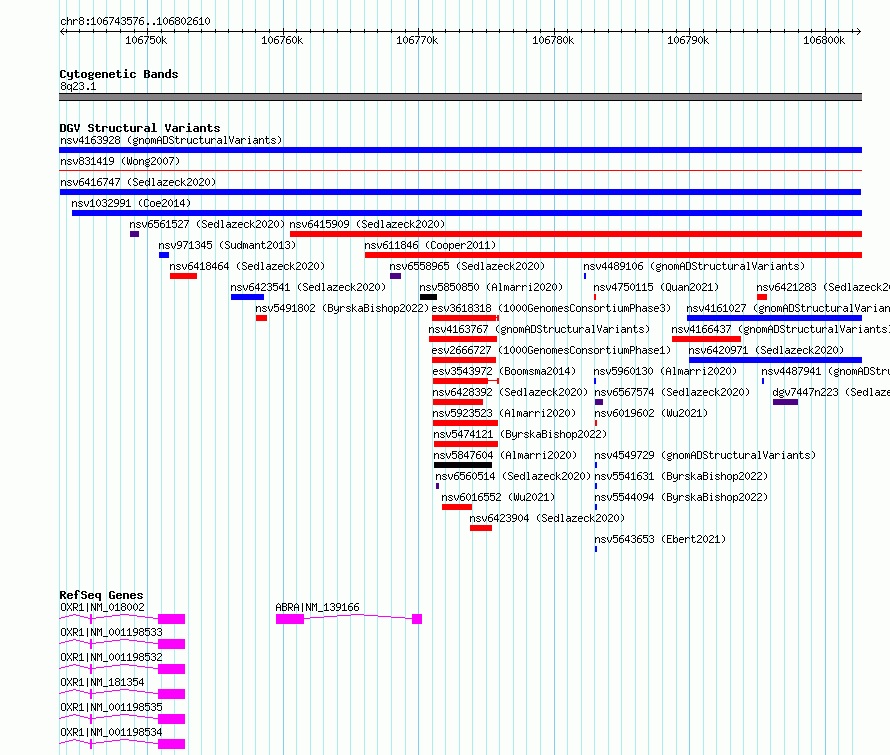
Task: Open nsv6560514 (Sedlazeck2020) entry
Action: 513,476
